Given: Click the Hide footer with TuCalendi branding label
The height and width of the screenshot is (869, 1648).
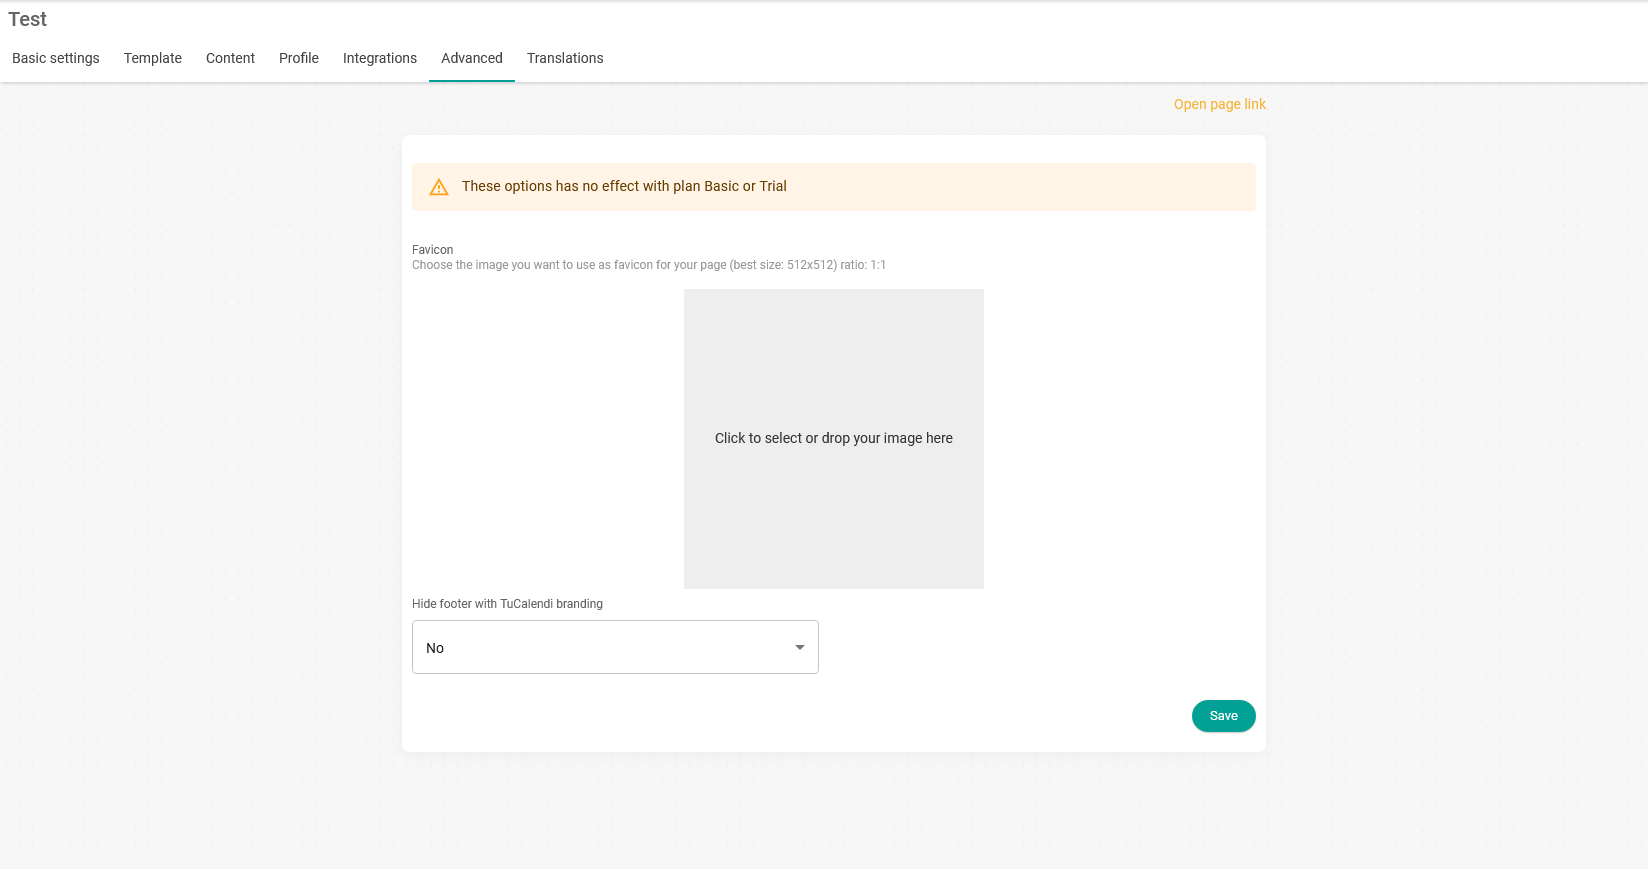Looking at the screenshot, I should click(507, 604).
